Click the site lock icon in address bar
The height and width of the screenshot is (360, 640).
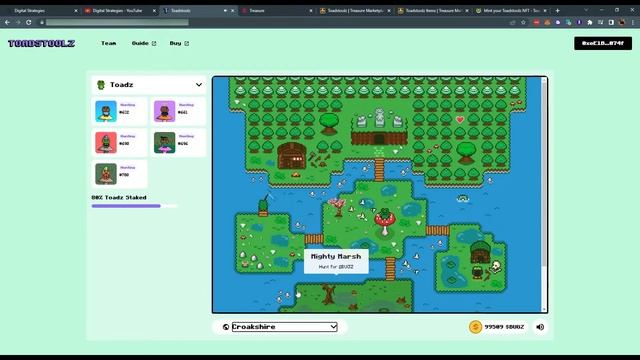tap(42, 22)
